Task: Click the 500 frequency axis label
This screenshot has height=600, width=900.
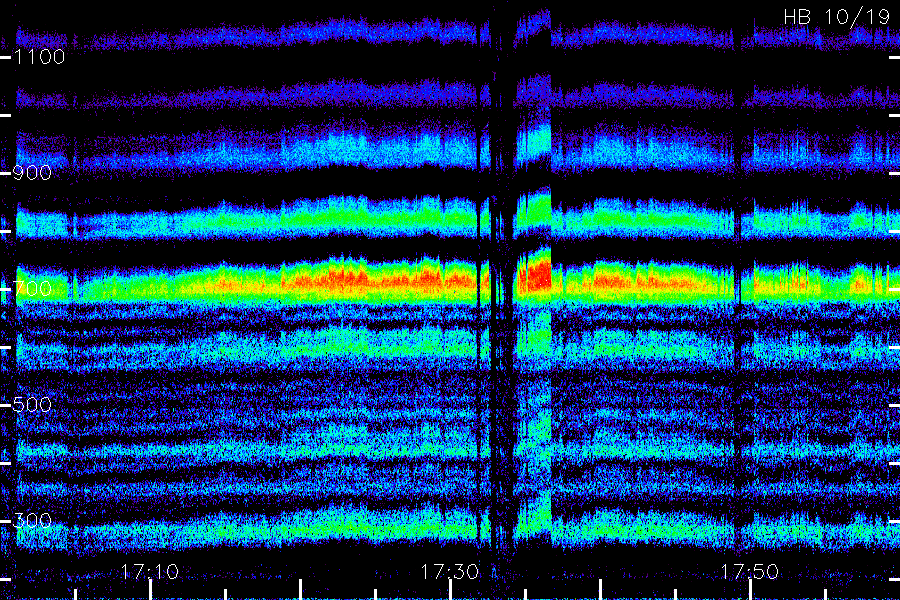Action: (x=32, y=405)
